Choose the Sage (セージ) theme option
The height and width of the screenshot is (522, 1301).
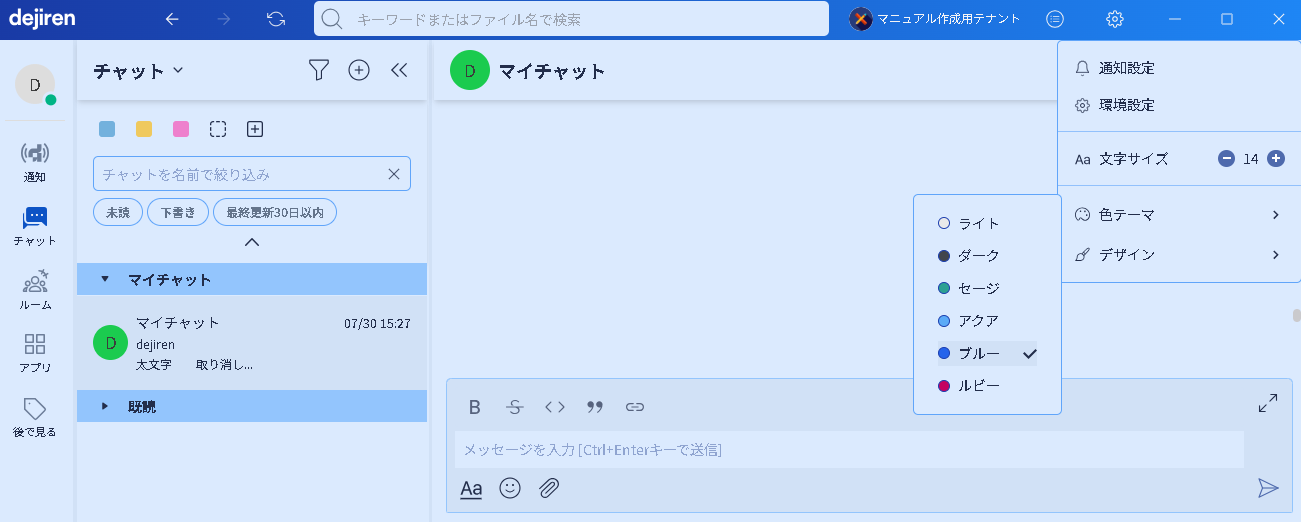(977, 288)
